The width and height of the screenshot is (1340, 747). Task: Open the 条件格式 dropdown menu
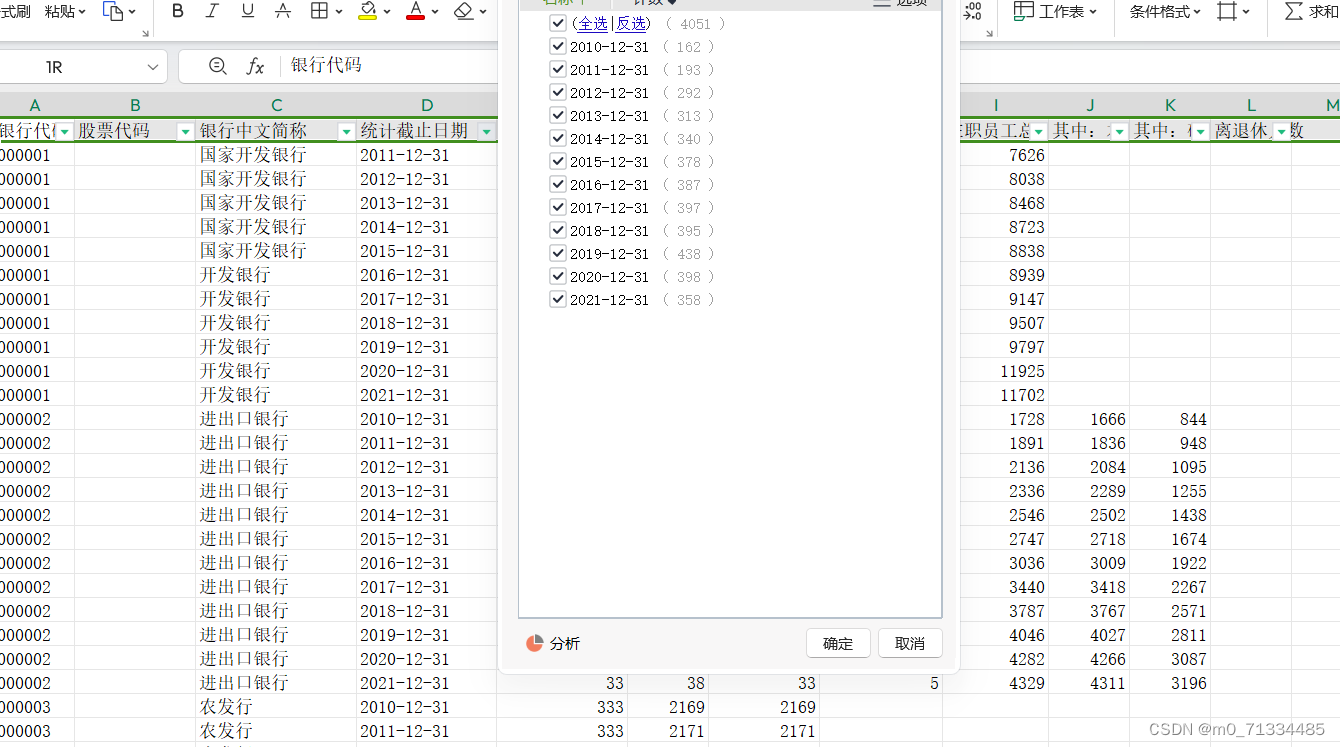[x=1166, y=11]
